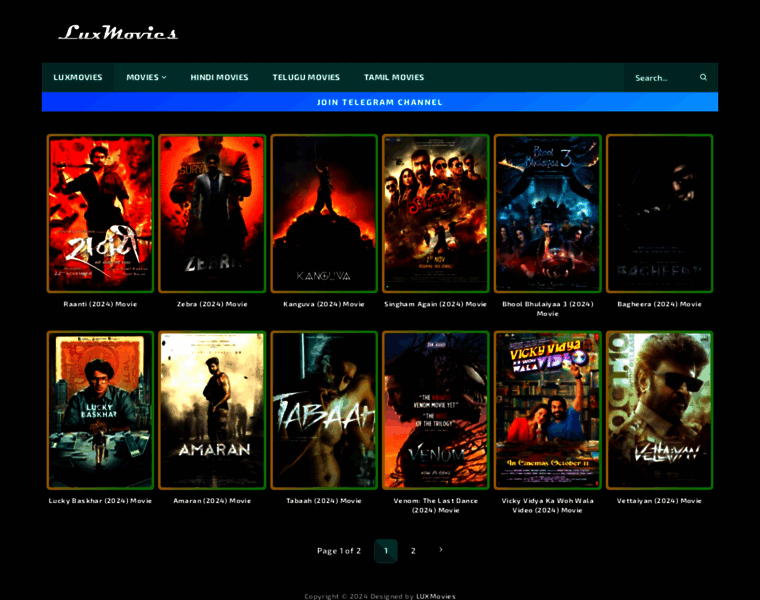
Task: Open the Bhool Bhulaiyaa 3 poster
Action: [x=548, y=213]
